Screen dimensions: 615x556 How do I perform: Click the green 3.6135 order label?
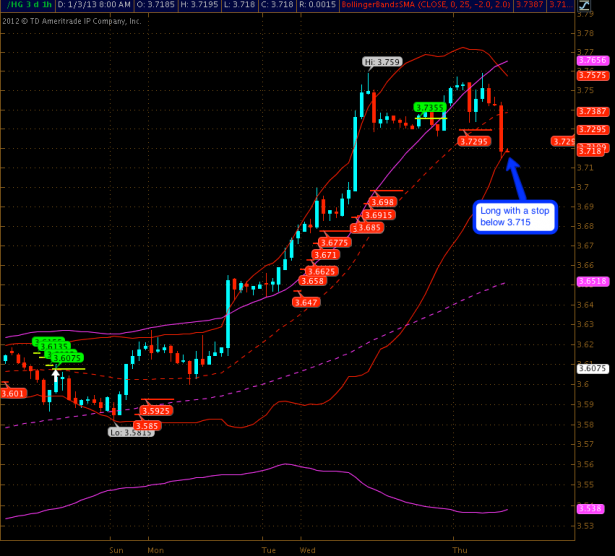pos(54,347)
